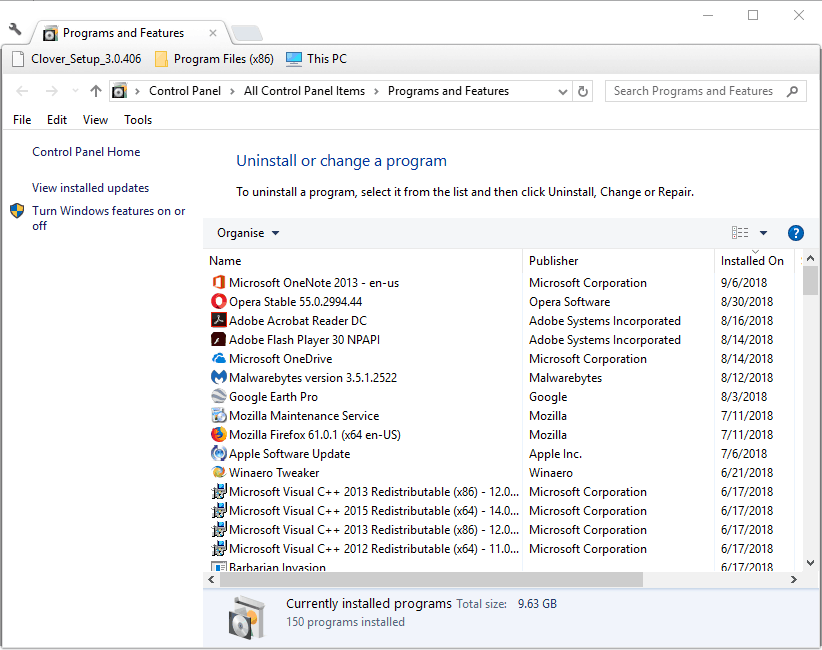Select the Opera Stable program icon
The height and width of the screenshot is (650, 822).
tap(219, 301)
